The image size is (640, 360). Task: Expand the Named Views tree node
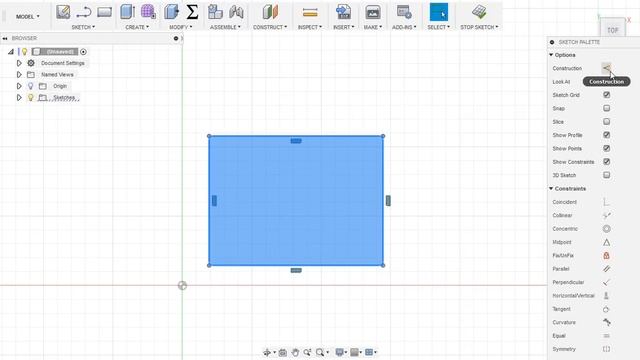point(19,75)
